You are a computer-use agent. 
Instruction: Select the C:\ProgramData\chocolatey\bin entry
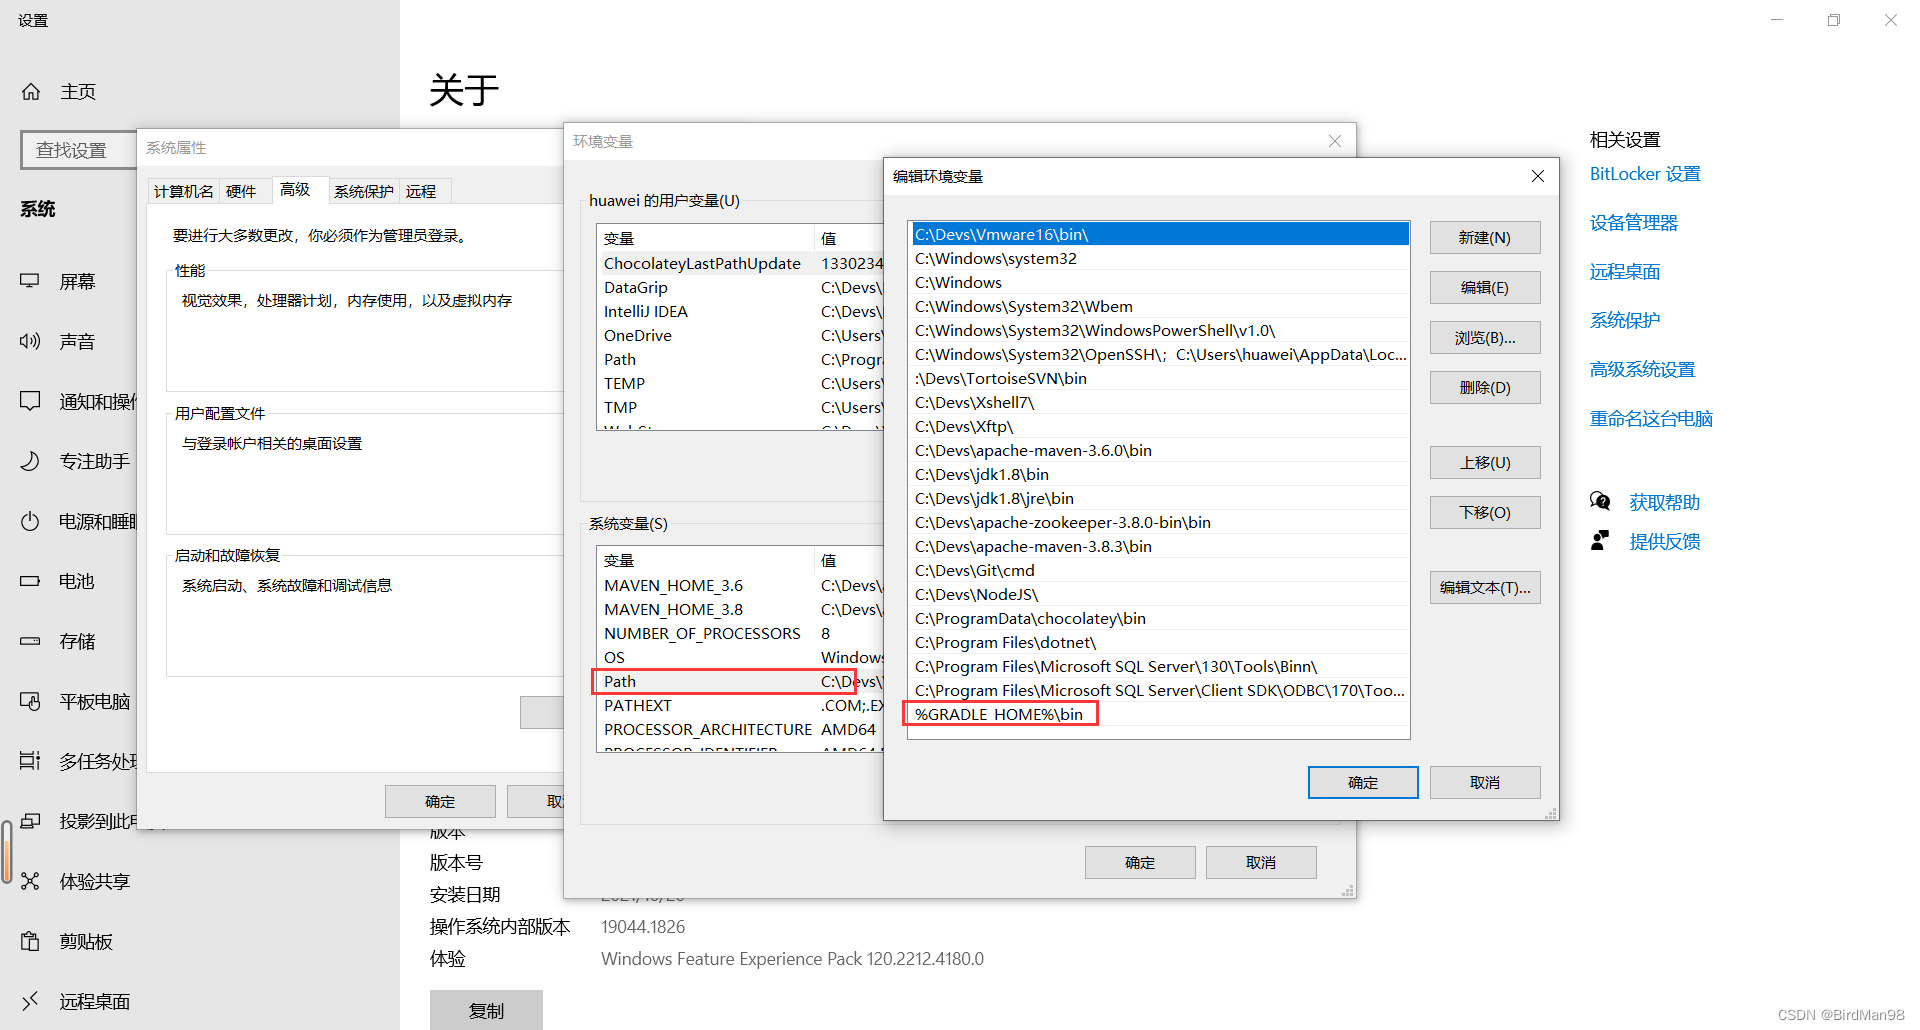(1160, 618)
